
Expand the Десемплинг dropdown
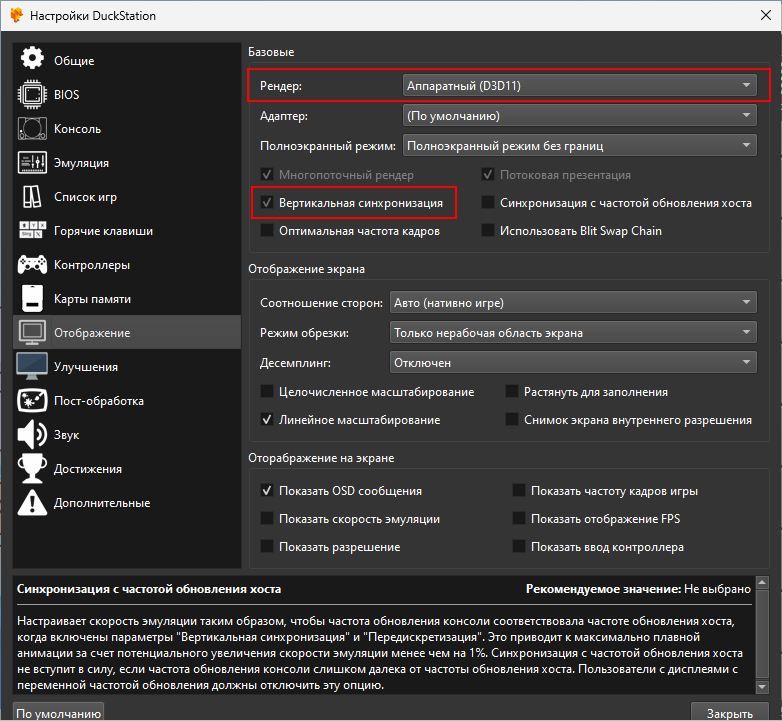click(573, 362)
